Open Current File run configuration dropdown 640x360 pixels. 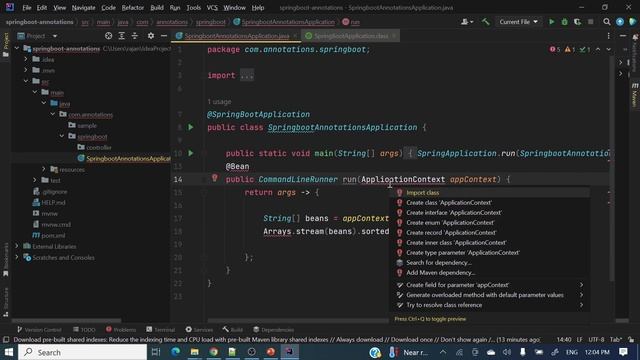[518, 22]
